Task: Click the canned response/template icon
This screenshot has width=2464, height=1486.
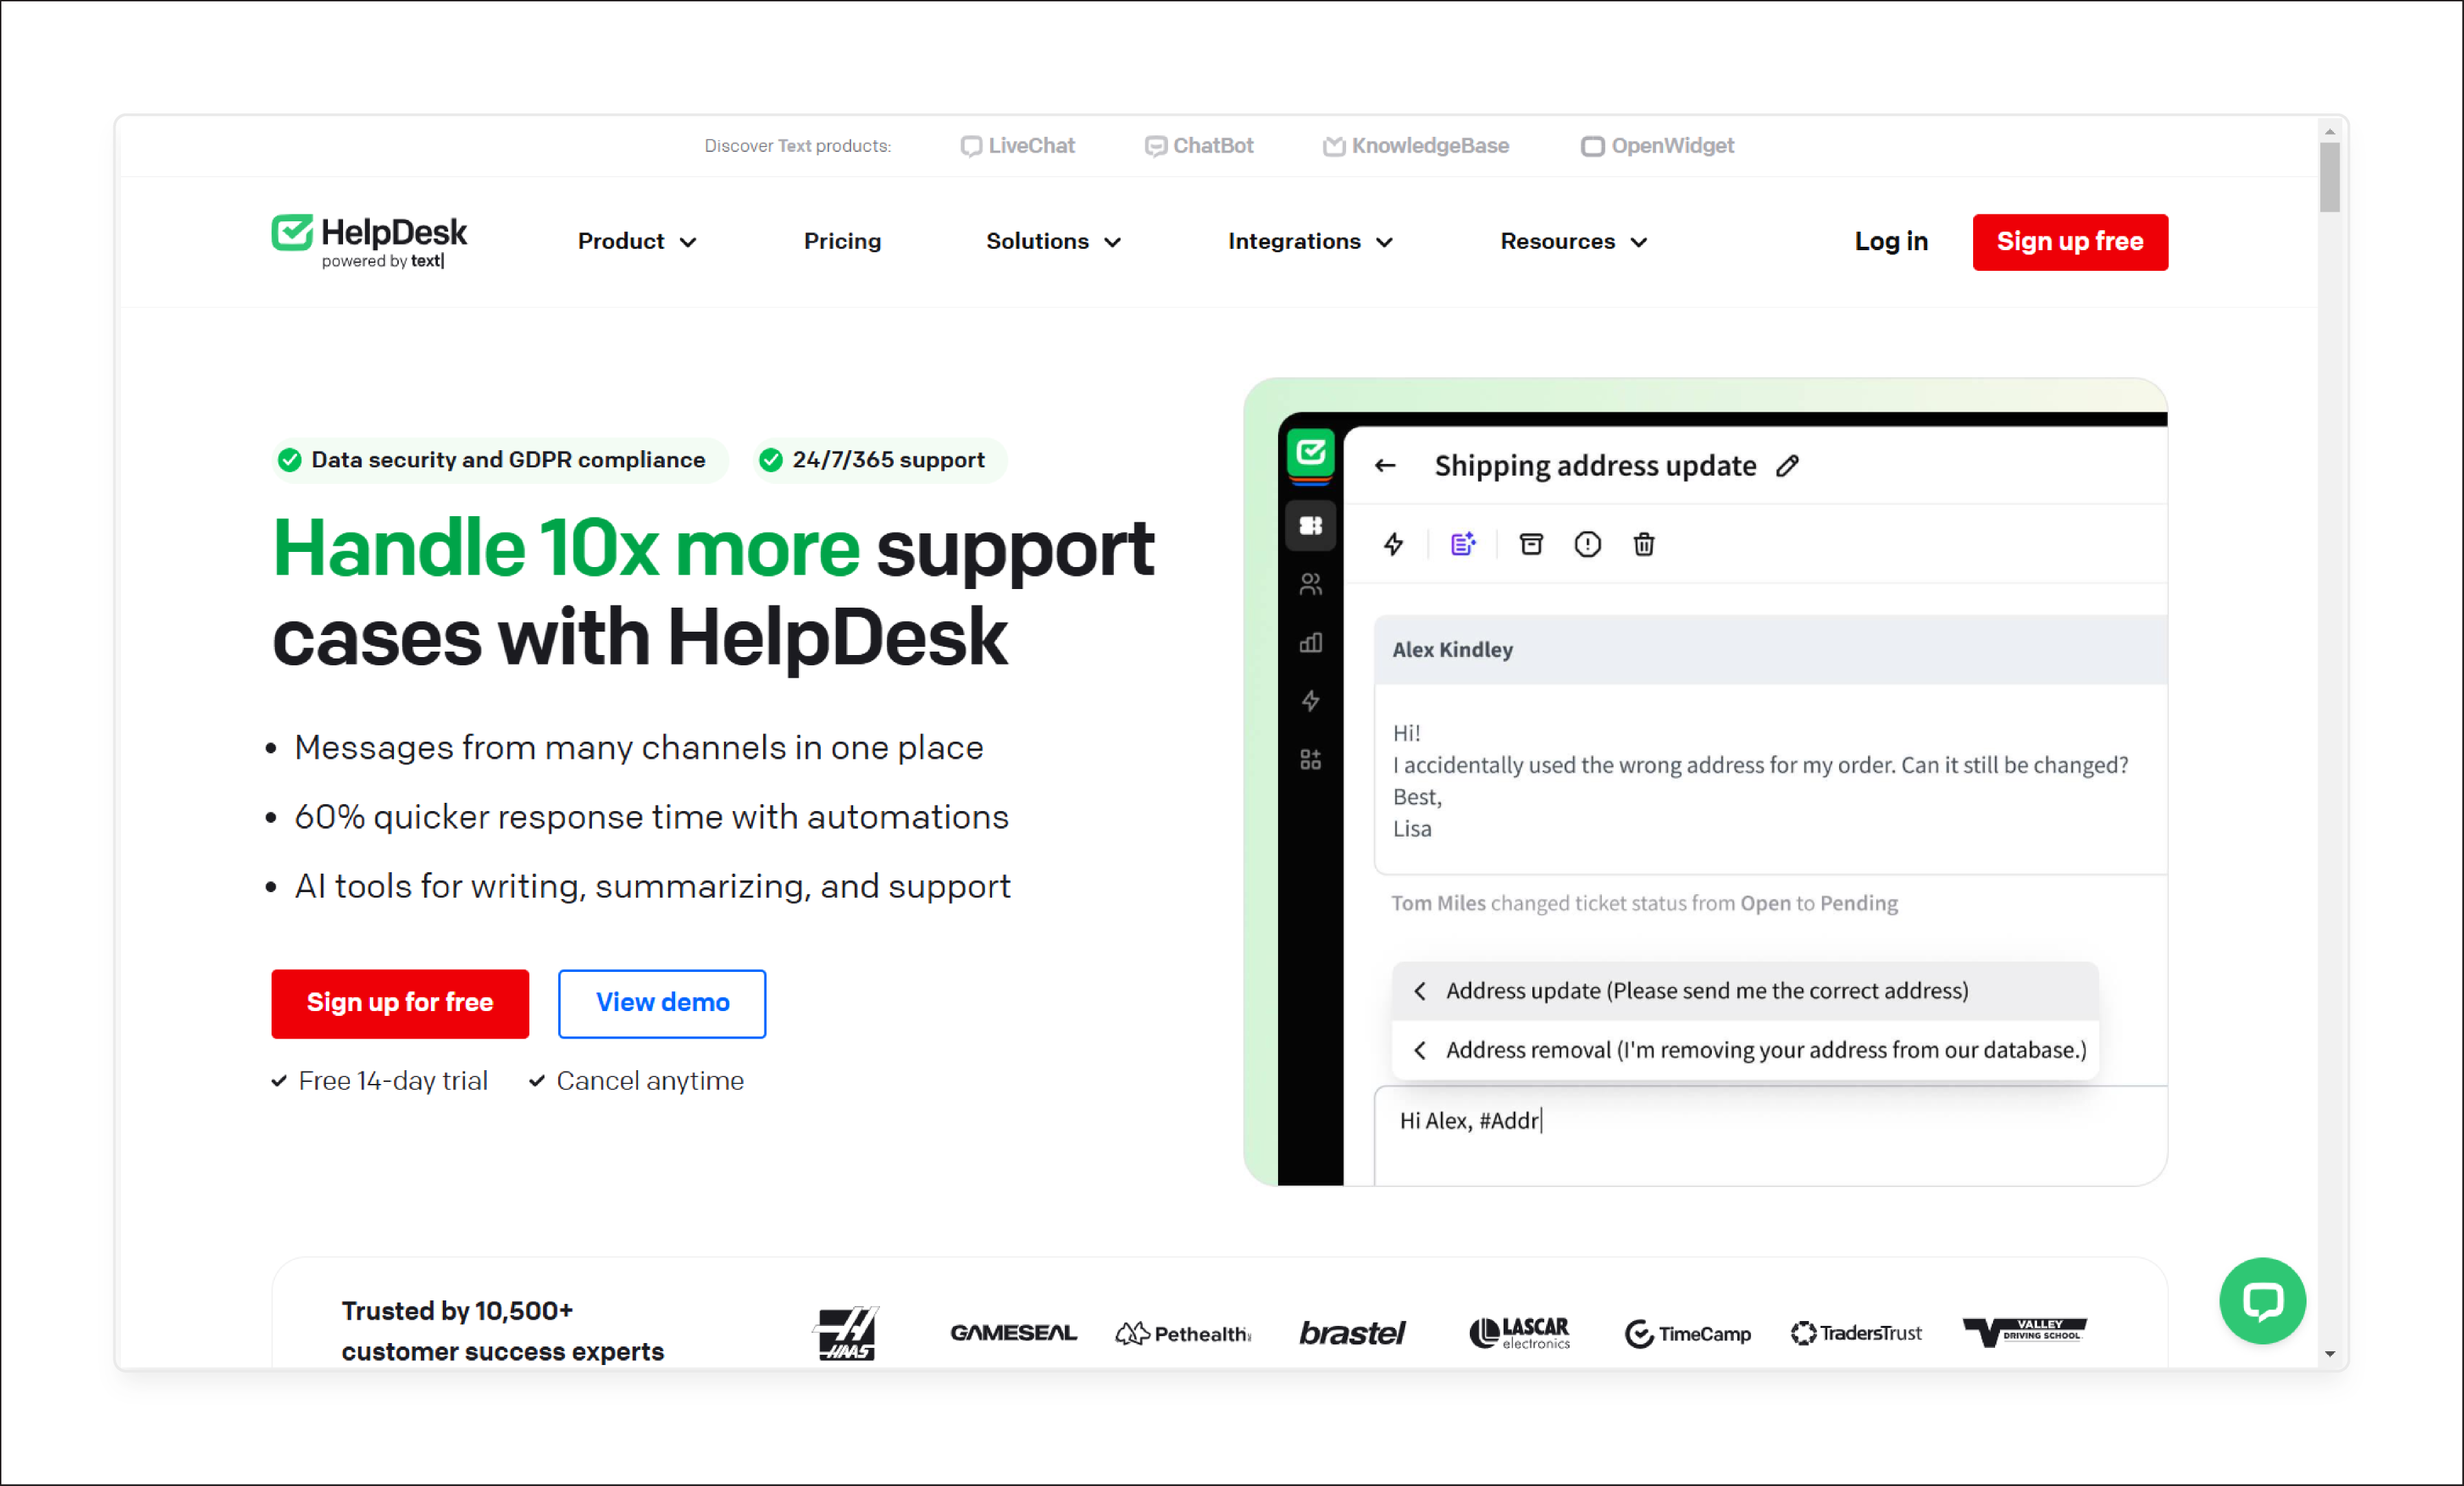Action: (1461, 545)
